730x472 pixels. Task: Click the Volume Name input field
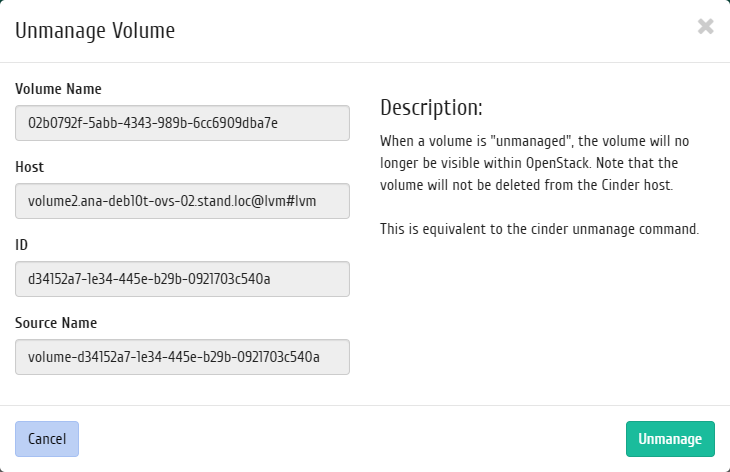182,123
